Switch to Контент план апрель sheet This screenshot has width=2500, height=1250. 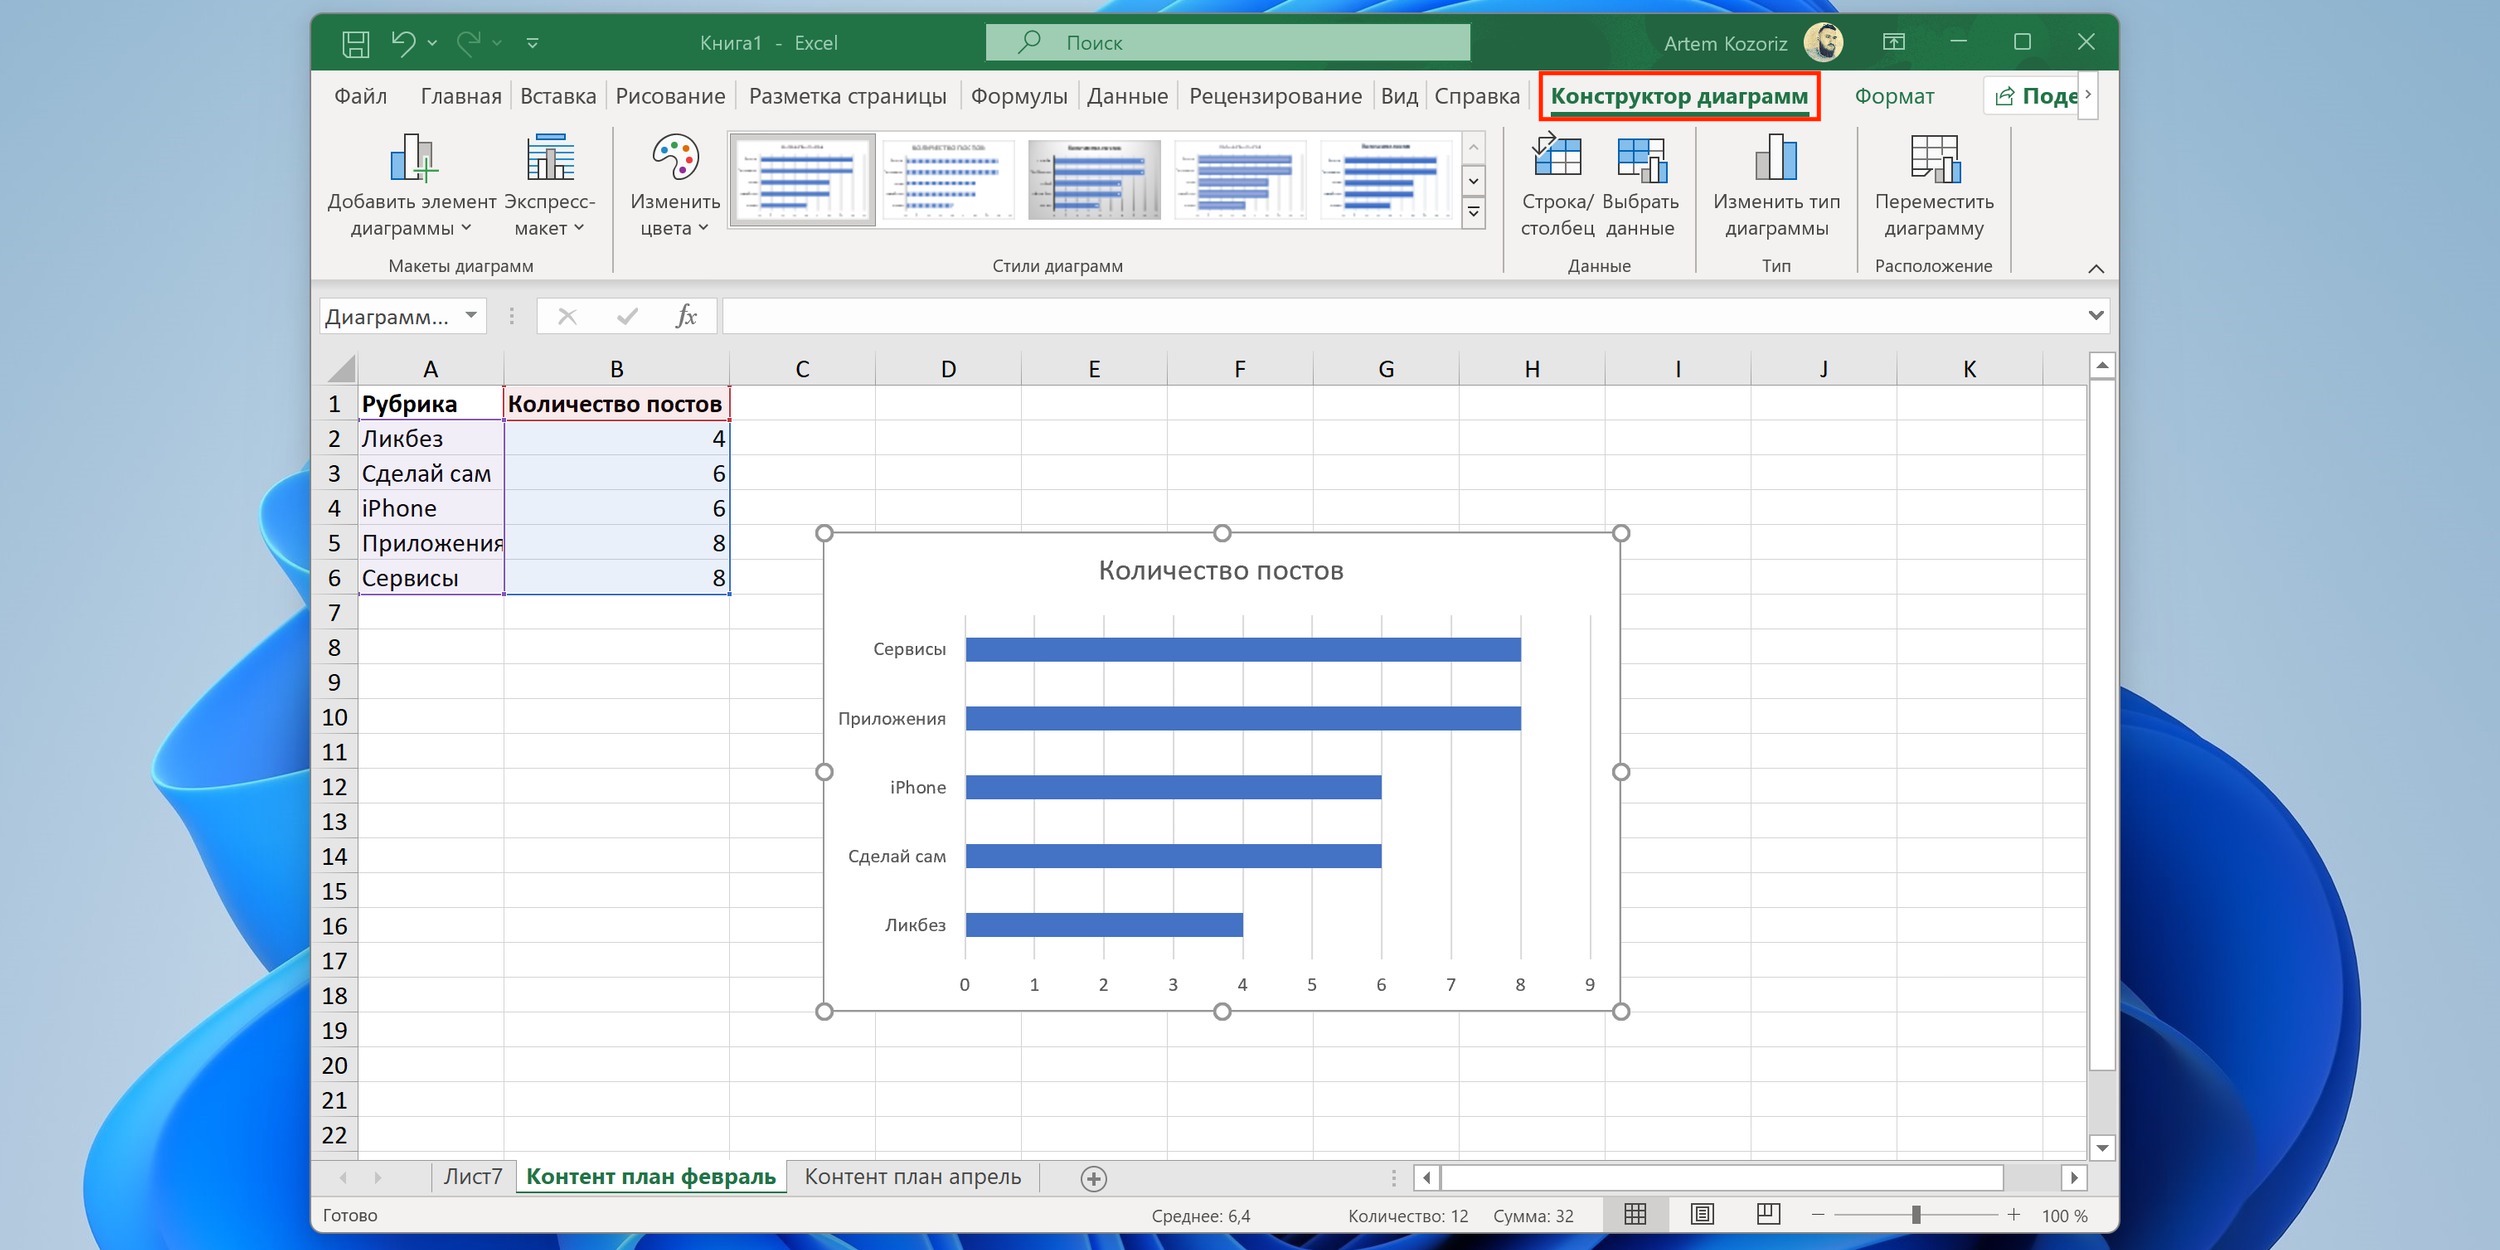tap(913, 1177)
